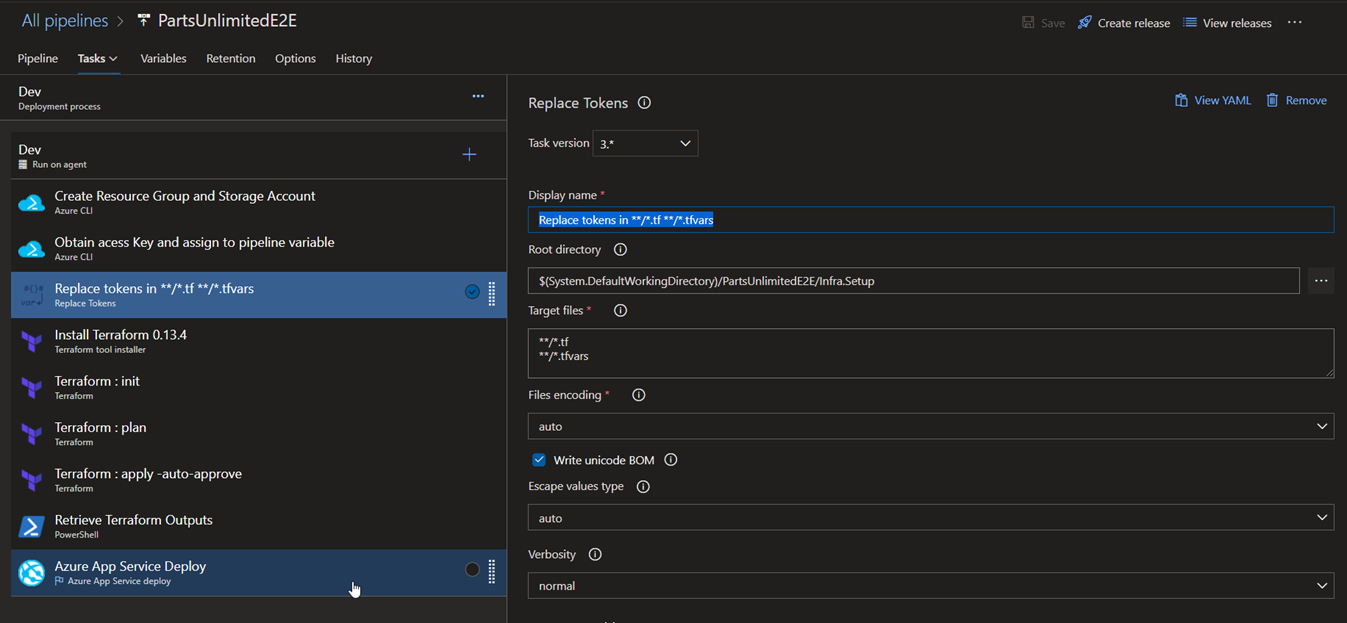Select Terraform : init task

pos(258,387)
